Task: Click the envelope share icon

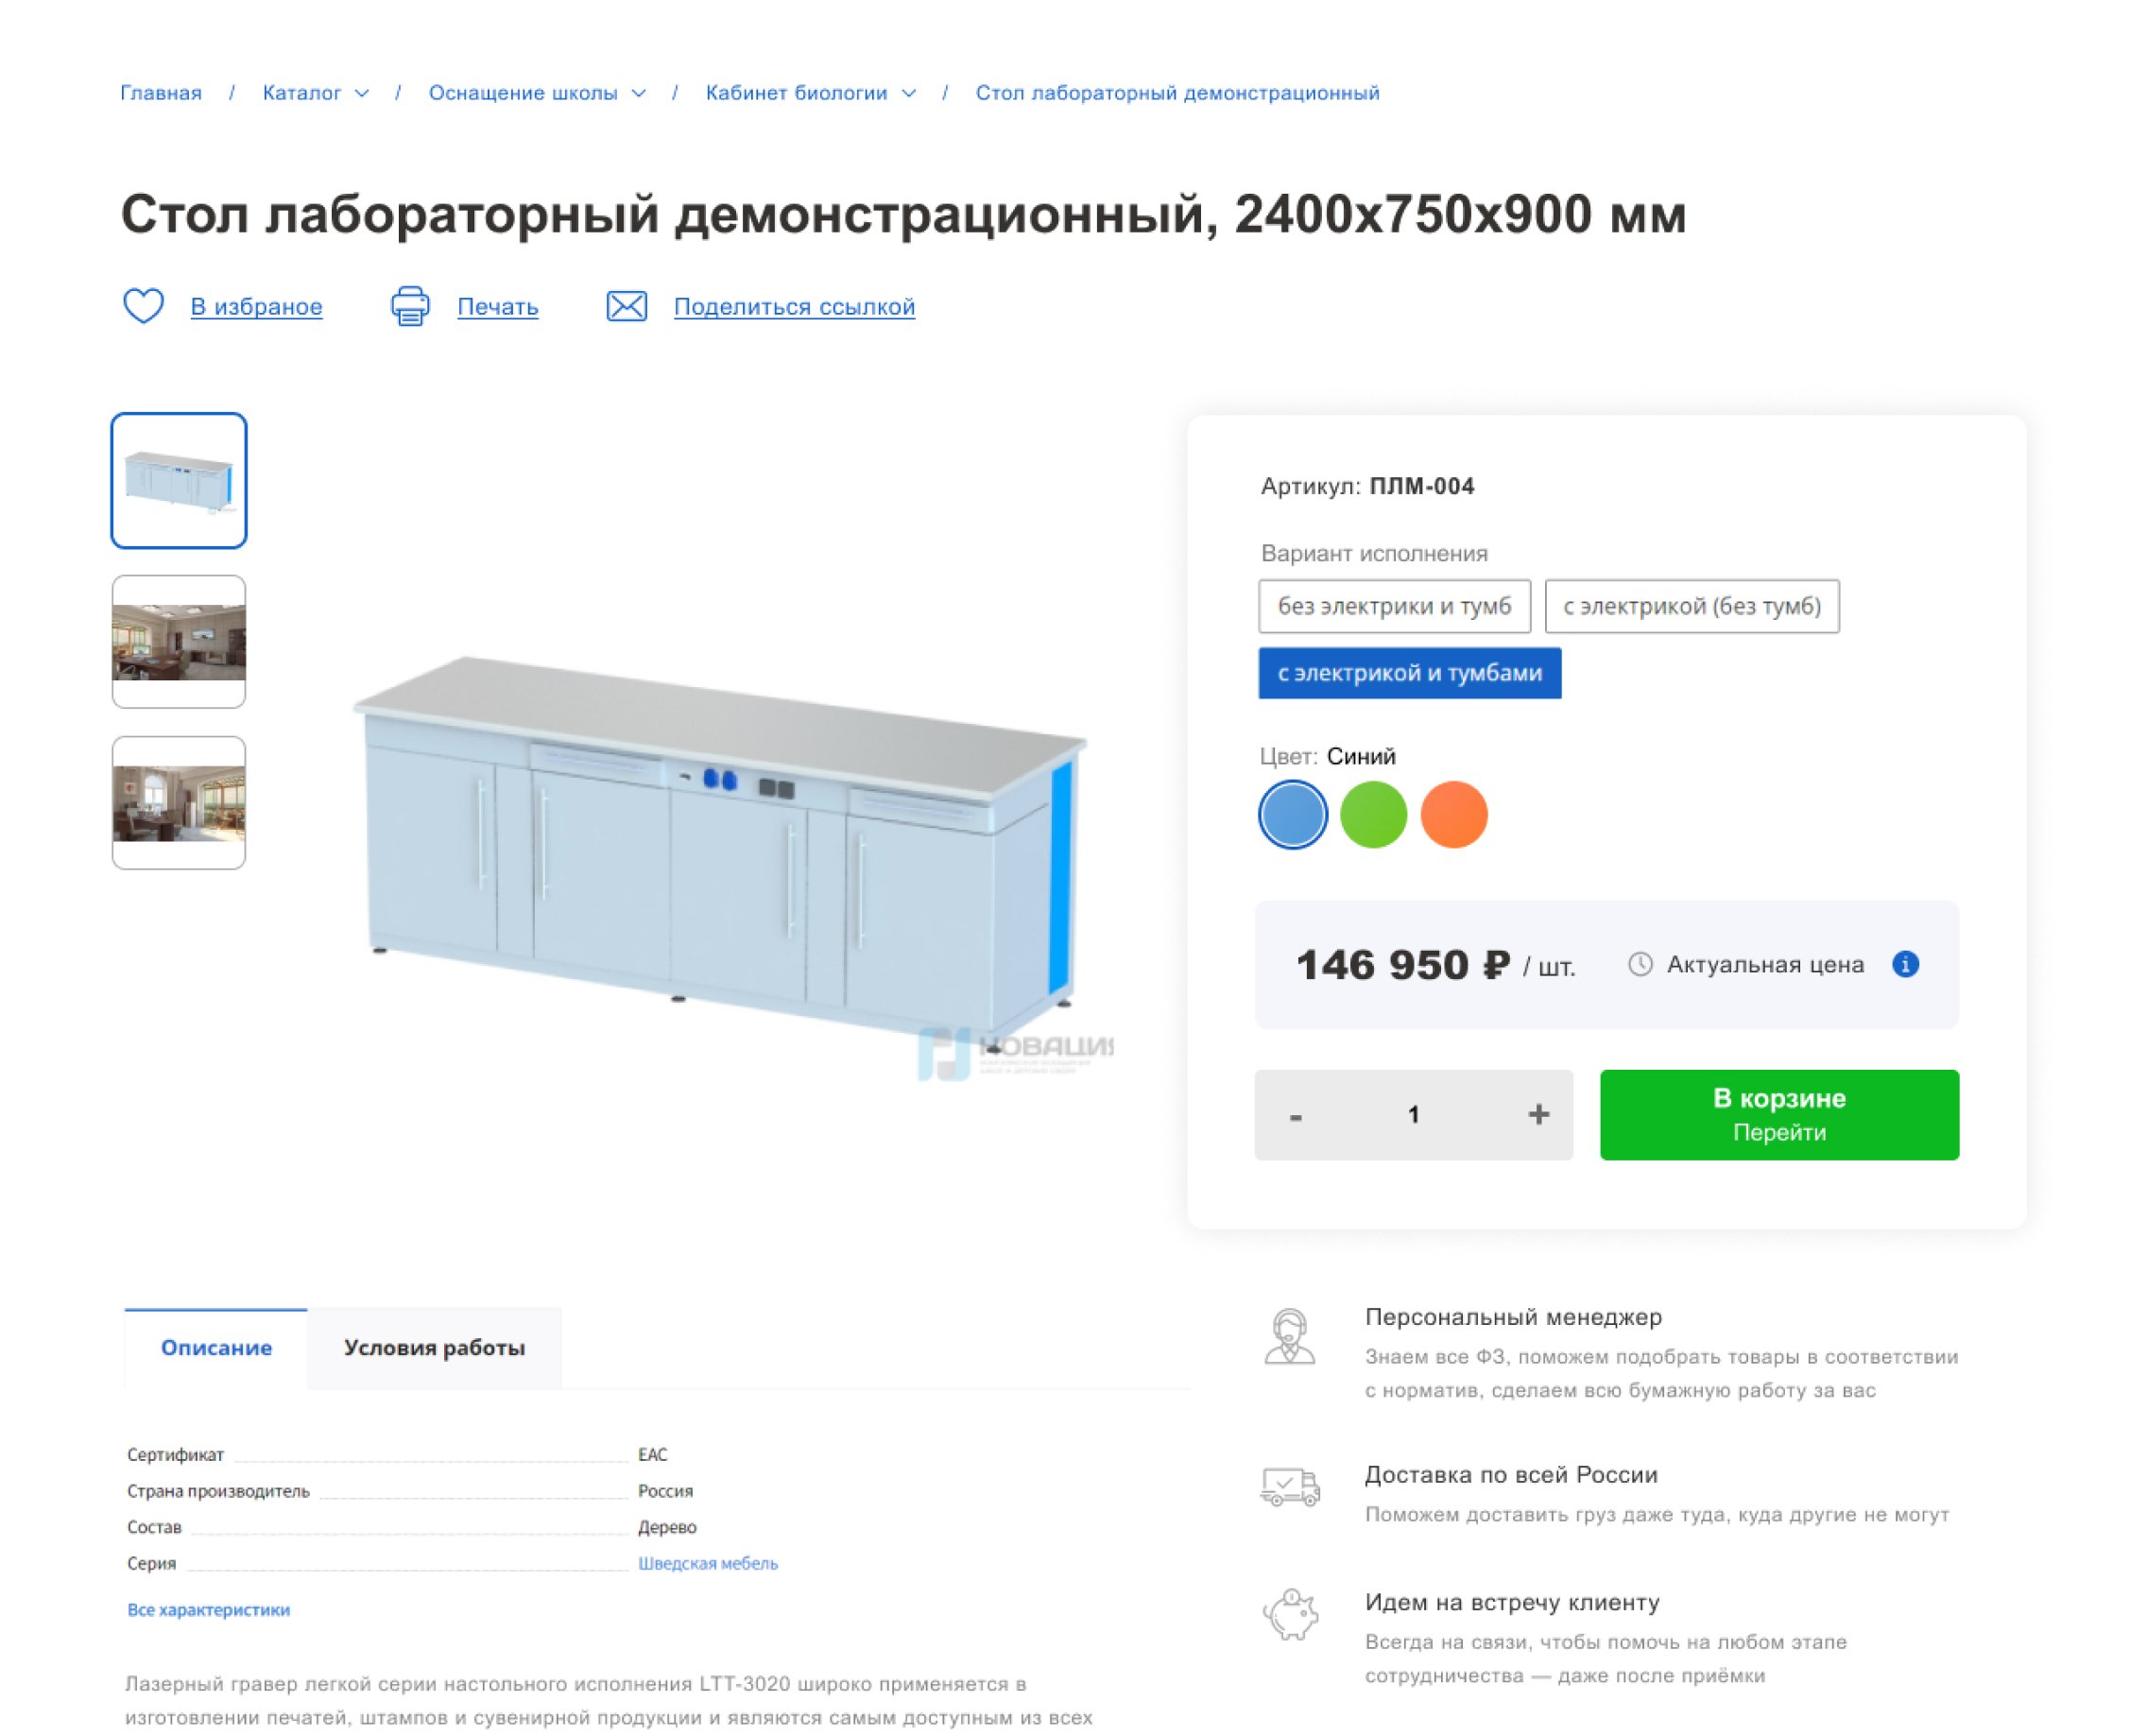Action: (x=627, y=306)
